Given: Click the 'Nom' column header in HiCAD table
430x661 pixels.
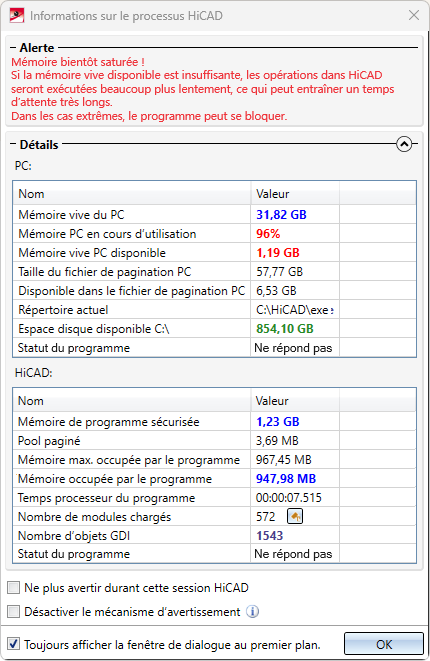Looking at the screenshot, I should (x=132, y=401).
